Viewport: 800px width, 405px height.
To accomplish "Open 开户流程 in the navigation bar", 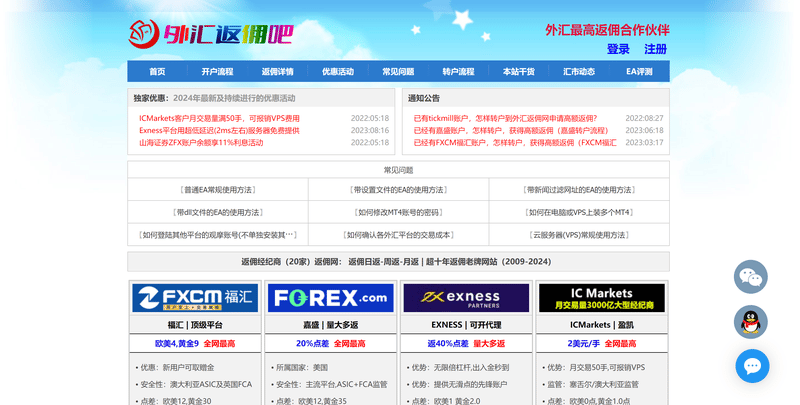I will 217,71.
